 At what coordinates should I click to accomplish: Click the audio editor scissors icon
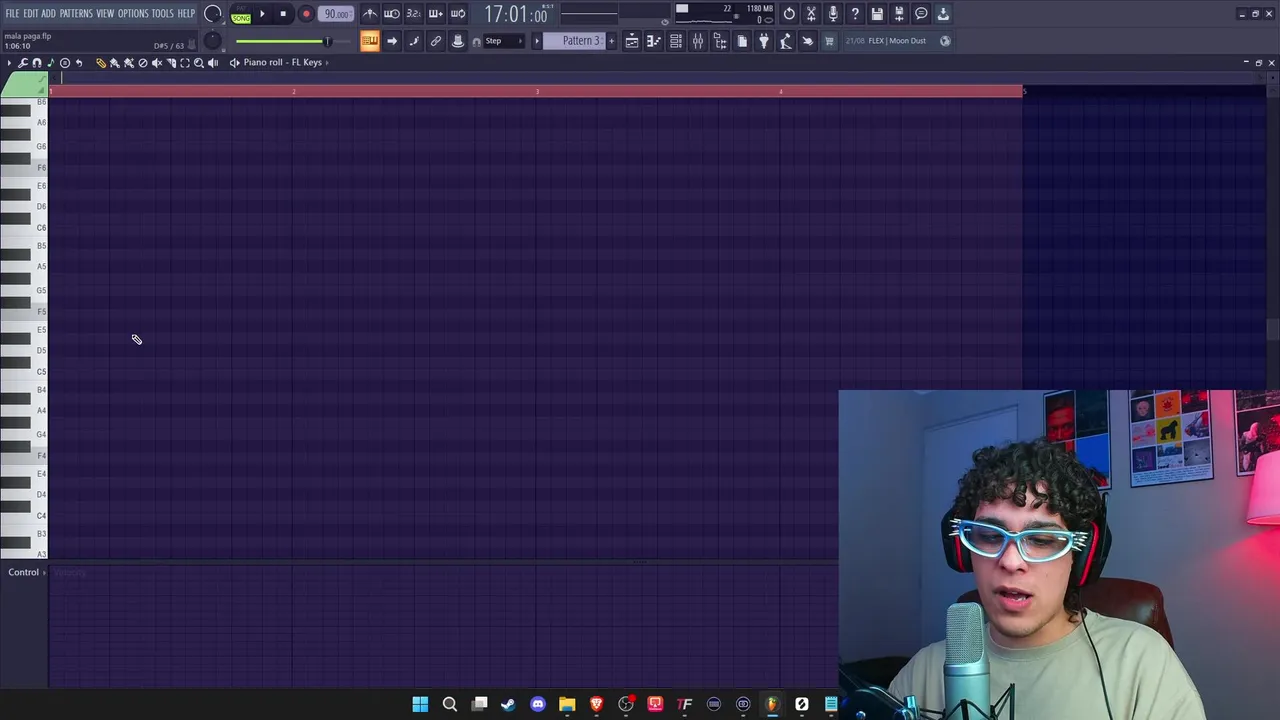(811, 14)
